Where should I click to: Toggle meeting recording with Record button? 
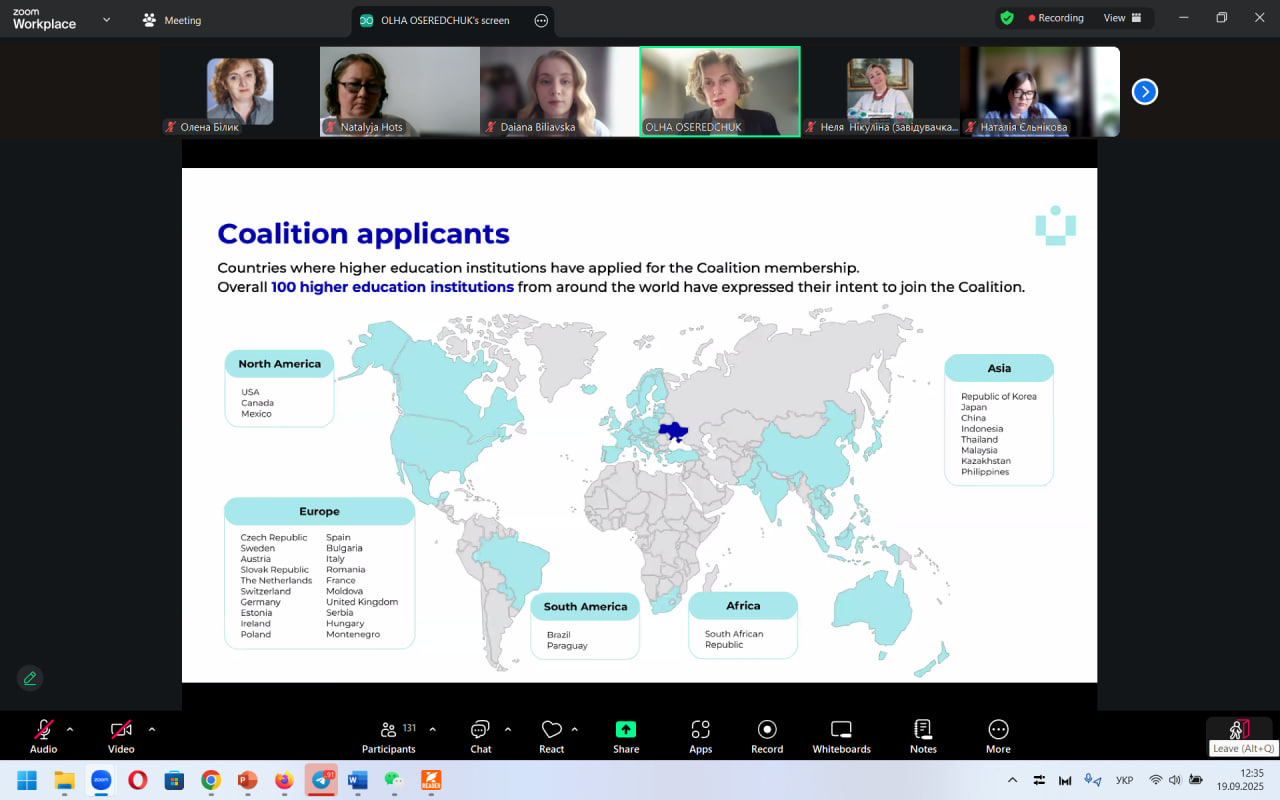[x=767, y=737]
